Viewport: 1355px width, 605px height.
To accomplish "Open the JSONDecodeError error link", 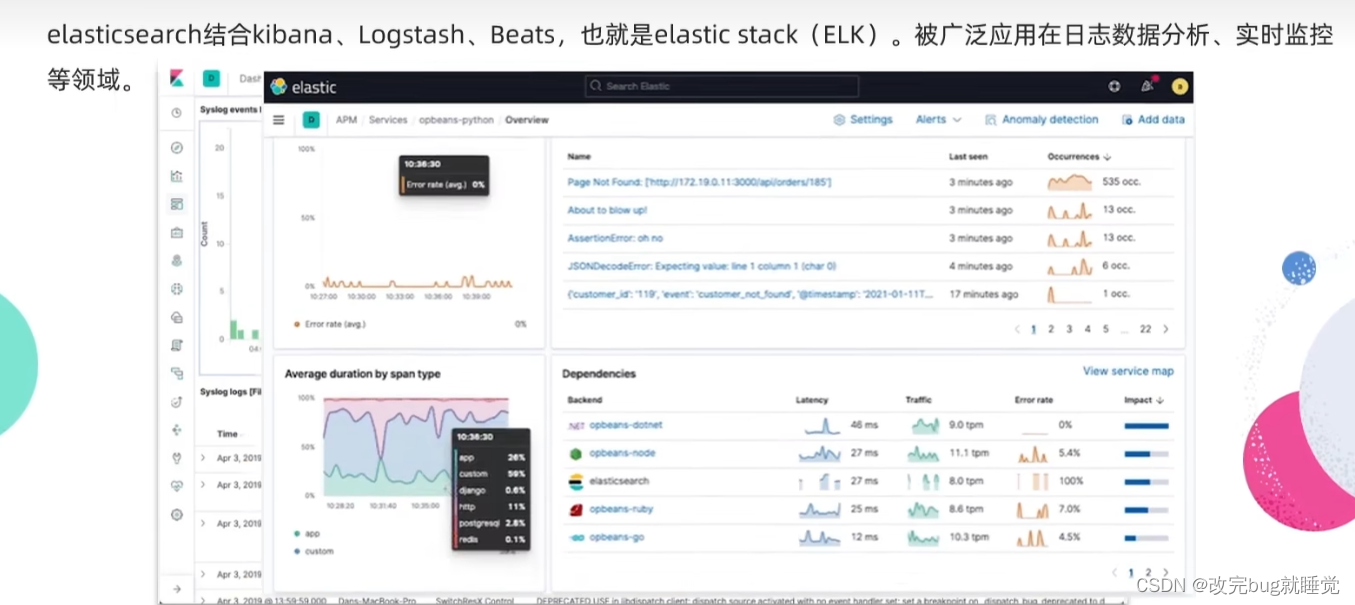I will pyautogui.click(x=701, y=266).
